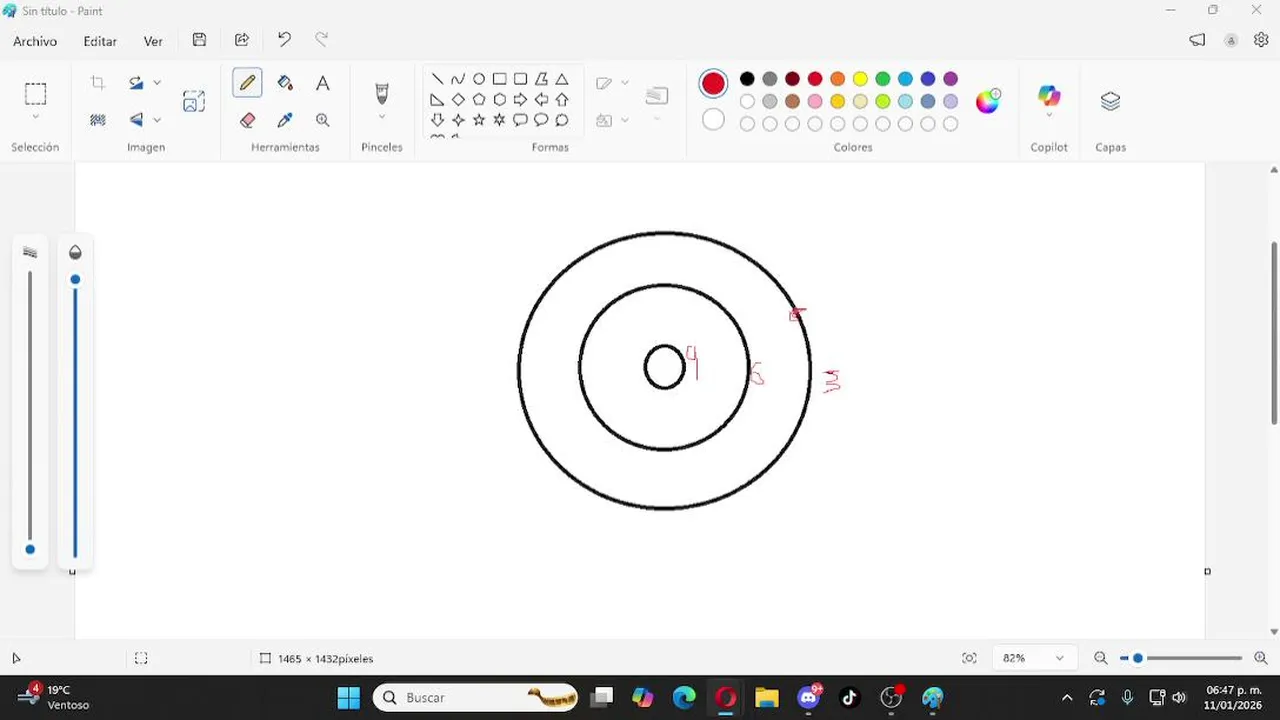This screenshot has height=720, width=1280.
Task: Open the Ver menu
Action: click(153, 41)
